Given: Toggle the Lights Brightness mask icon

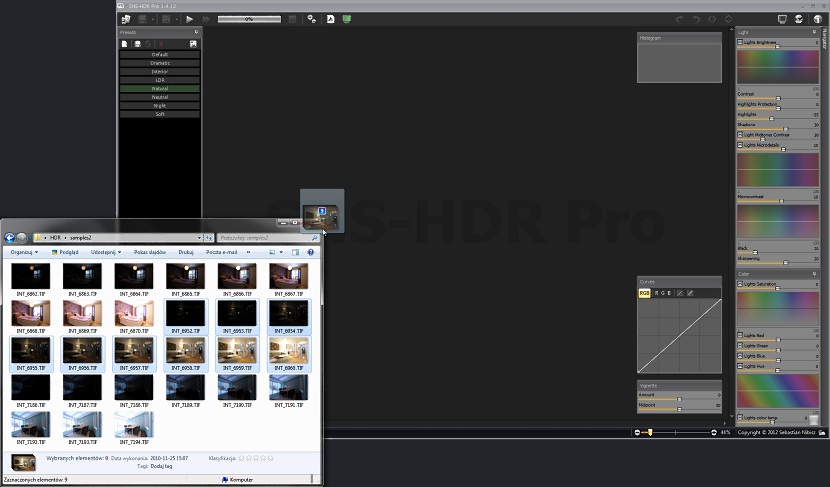Looking at the screenshot, I should [x=740, y=42].
